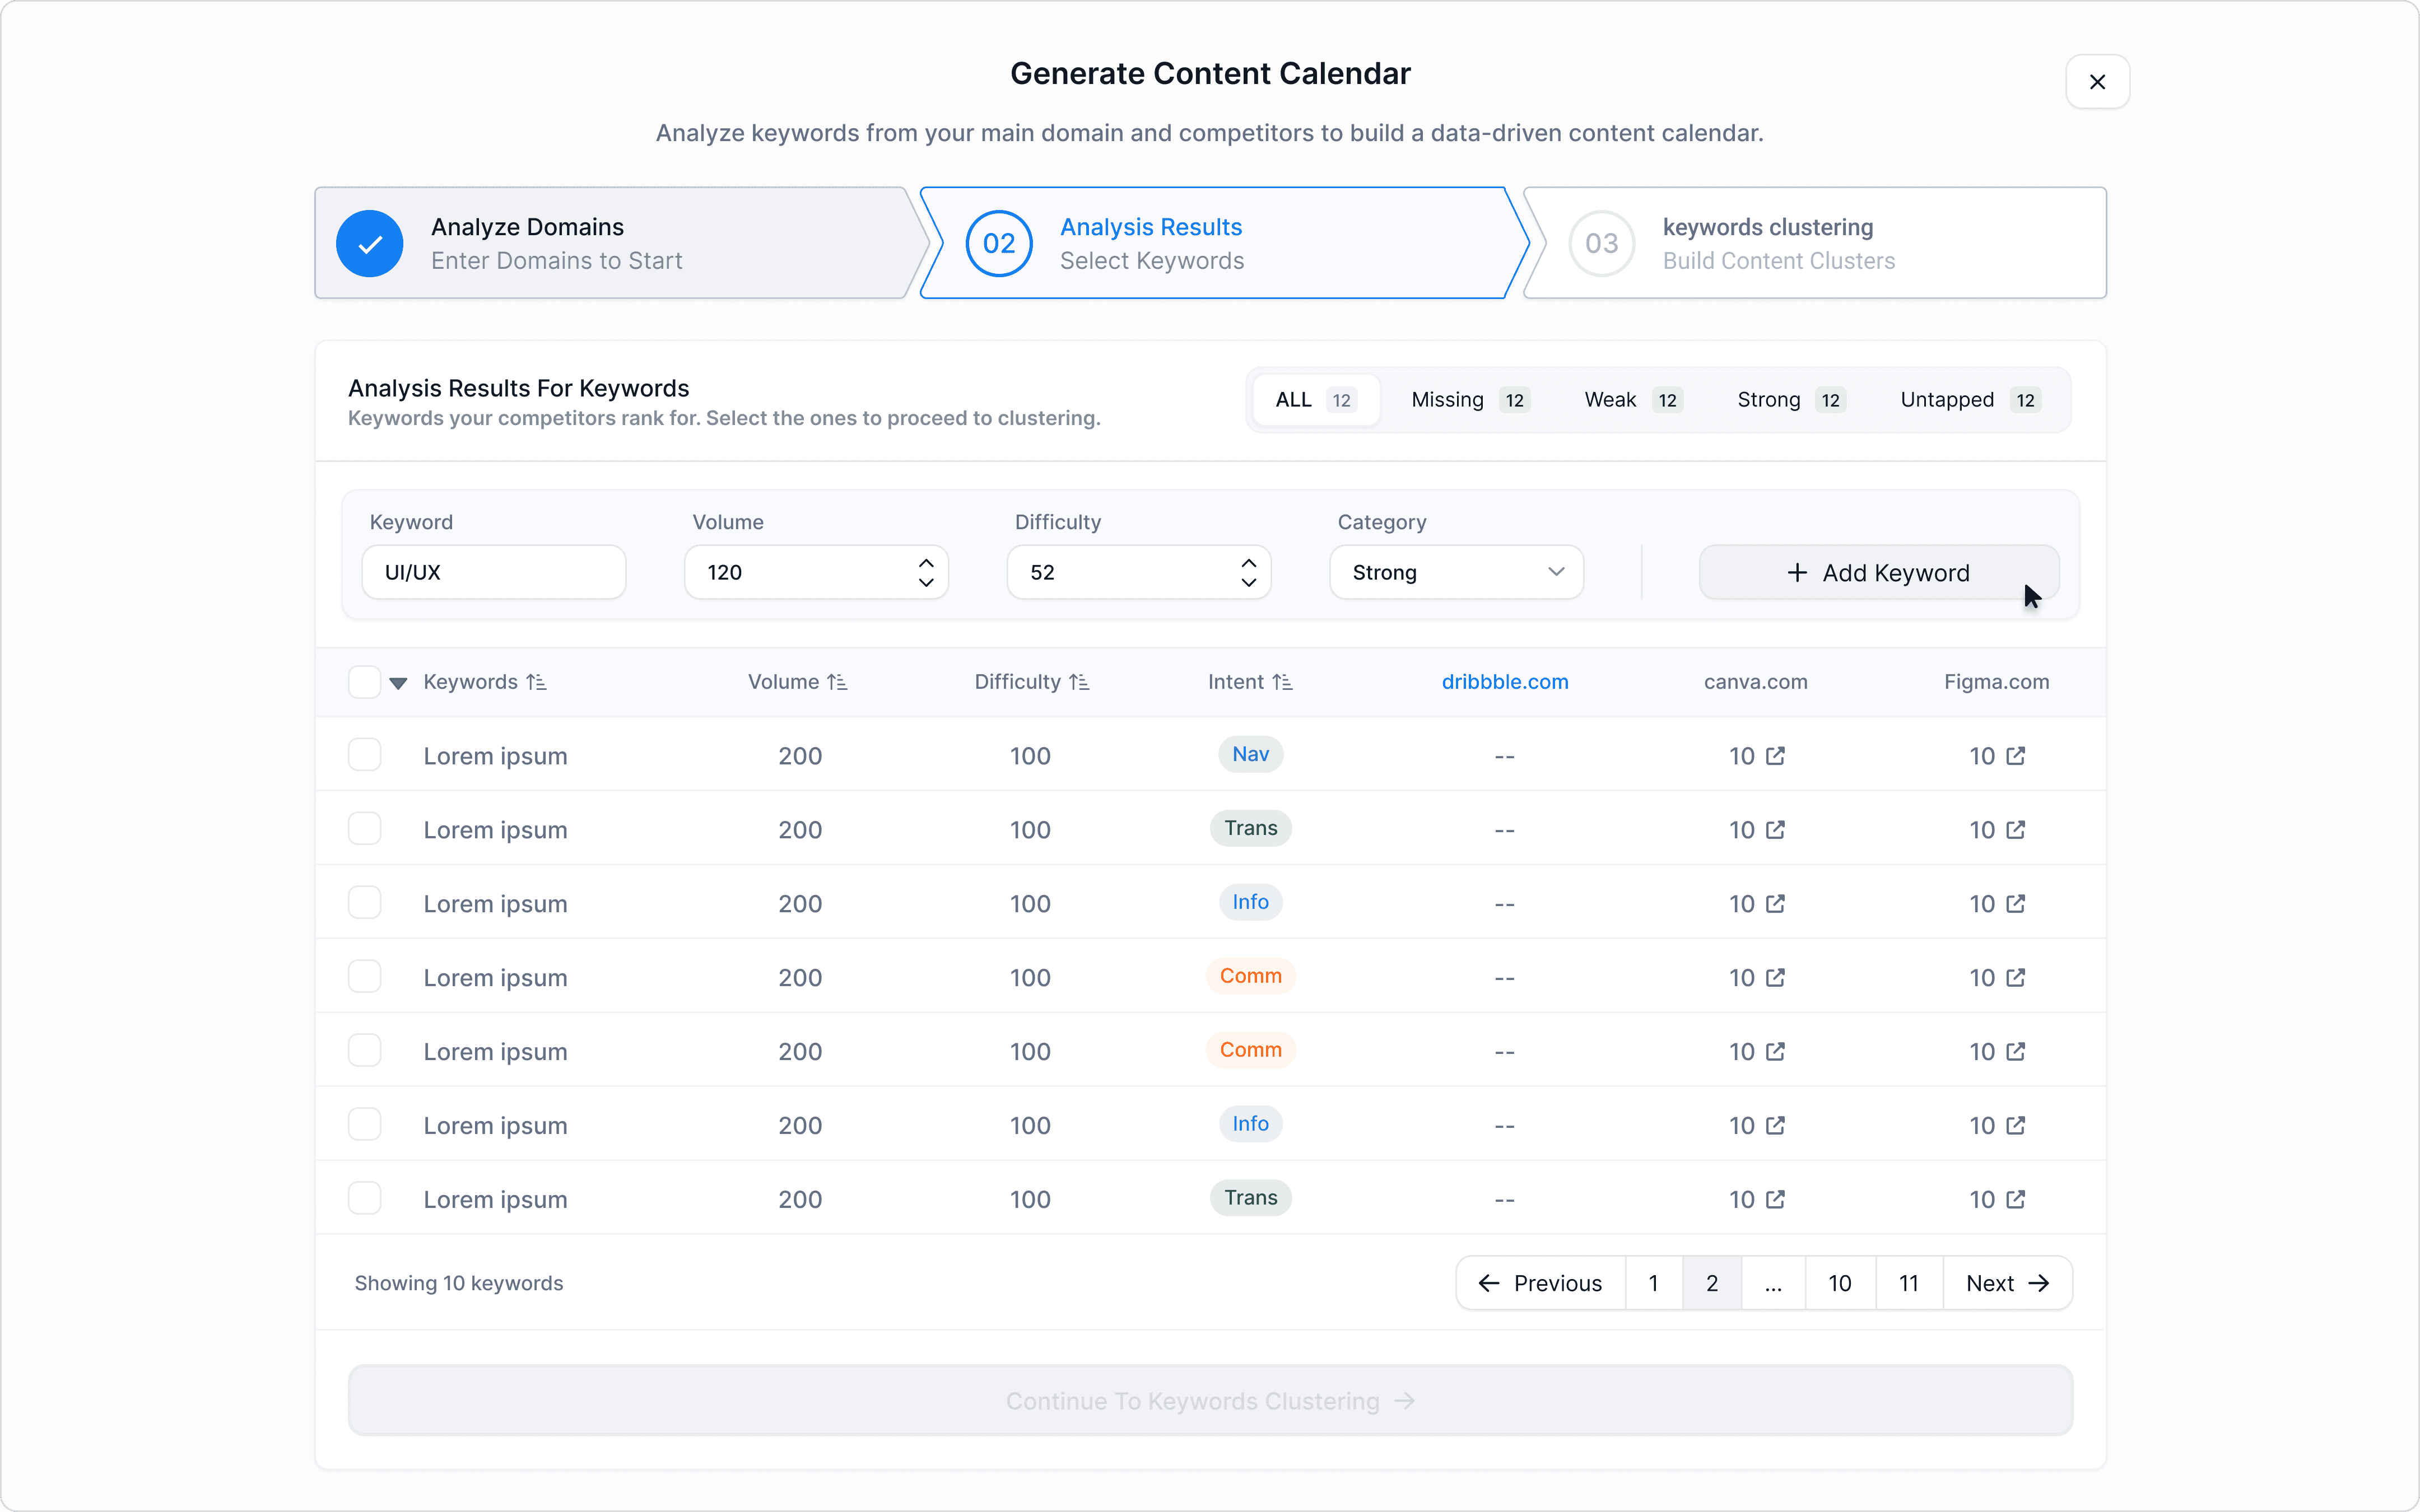Tick the first row's Lorem ipsum checkbox
Image resolution: width=2420 pixels, height=1512 pixels.
click(x=364, y=755)
